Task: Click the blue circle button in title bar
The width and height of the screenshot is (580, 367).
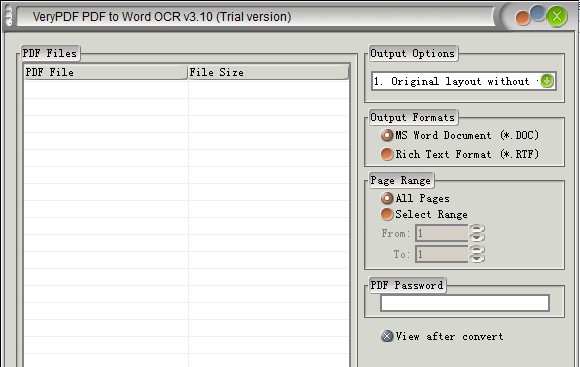Action: [x=538, y=13]
